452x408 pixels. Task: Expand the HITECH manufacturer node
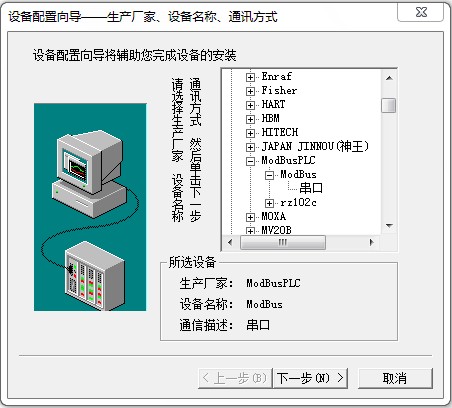(x=250, y=133)
